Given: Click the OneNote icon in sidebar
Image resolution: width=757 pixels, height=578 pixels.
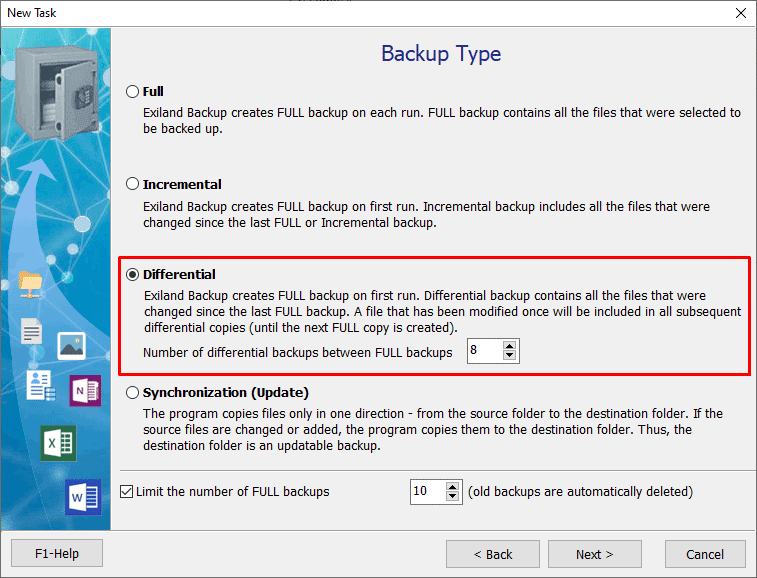Looking at the screenshot, I should (85, 391).
